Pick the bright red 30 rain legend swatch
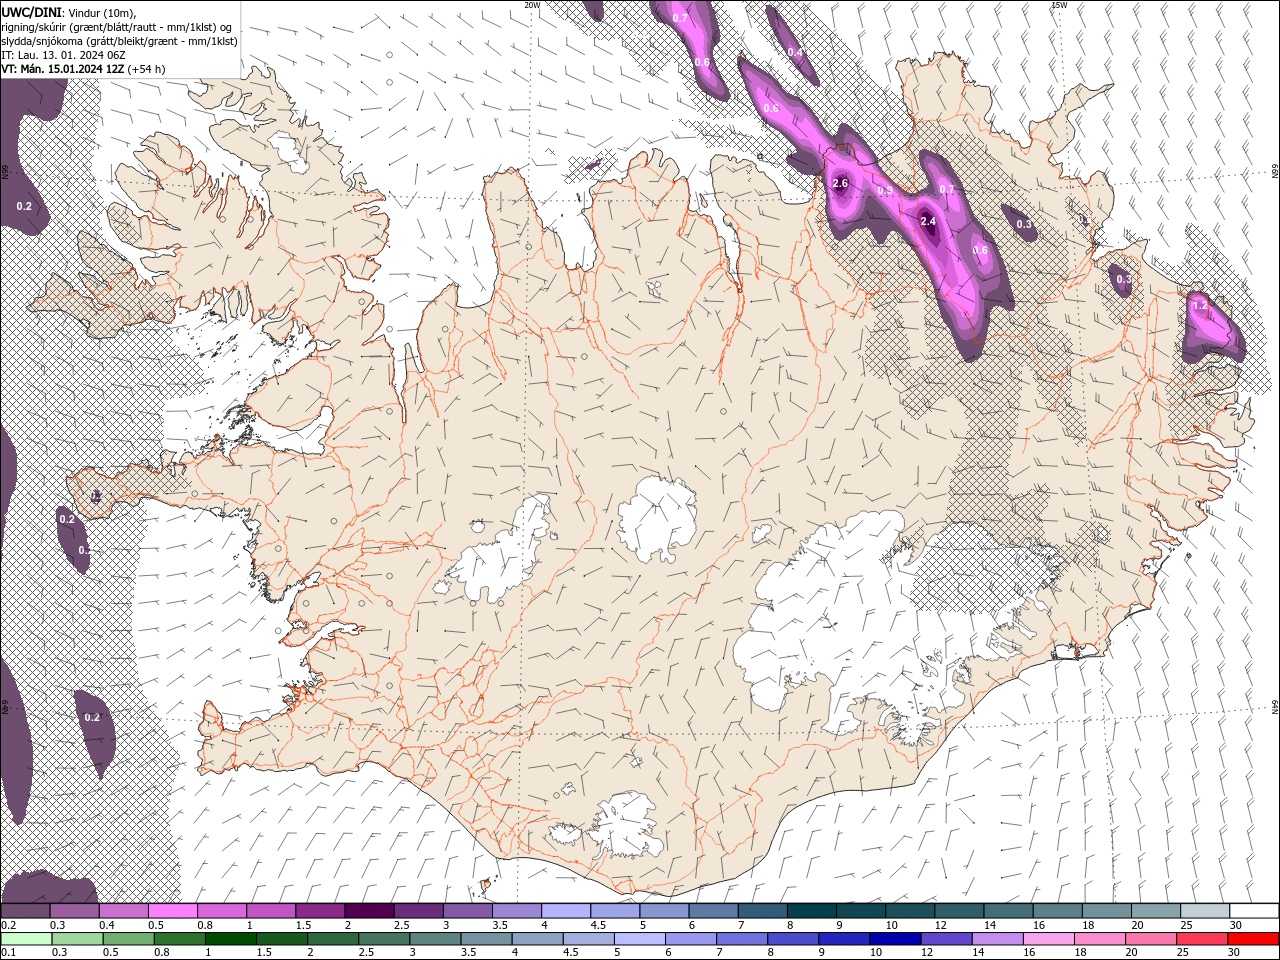 [x=1253, y=939]
